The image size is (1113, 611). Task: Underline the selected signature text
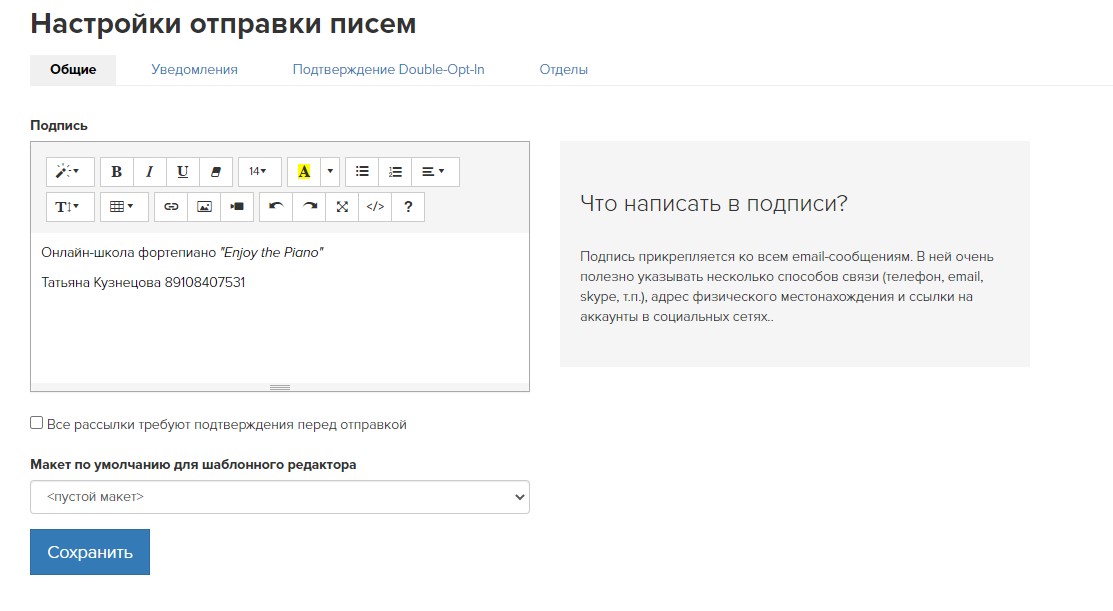183,172
